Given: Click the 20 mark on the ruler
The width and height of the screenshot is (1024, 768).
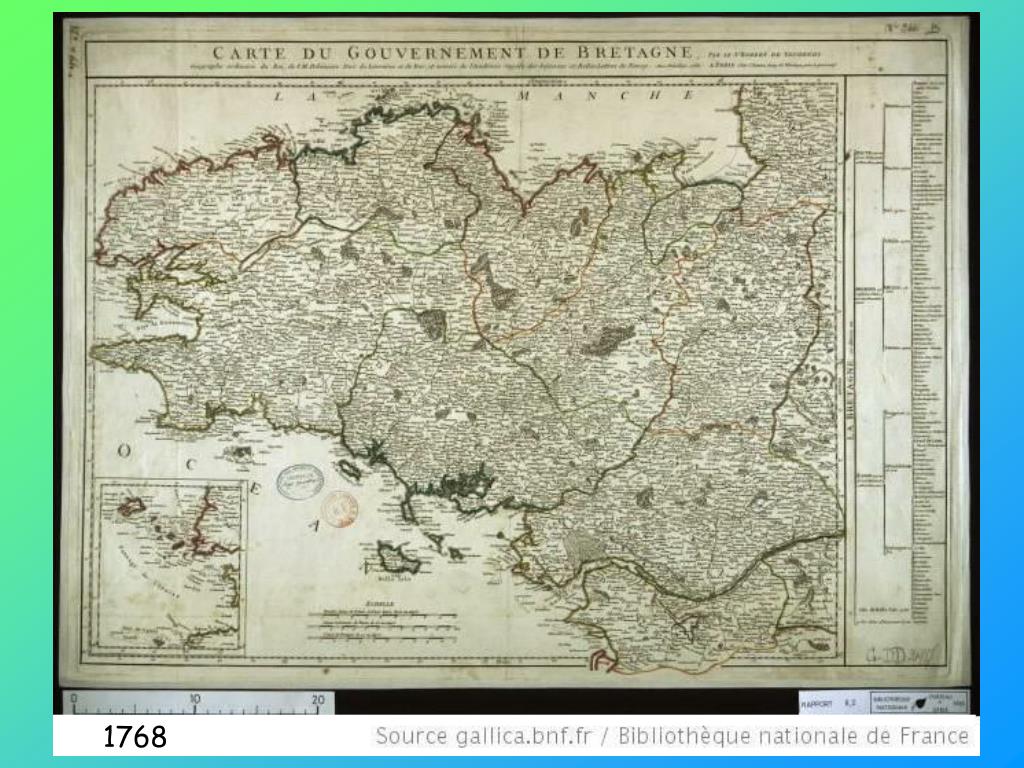Looking at the screenshot, I should [317, 700].
